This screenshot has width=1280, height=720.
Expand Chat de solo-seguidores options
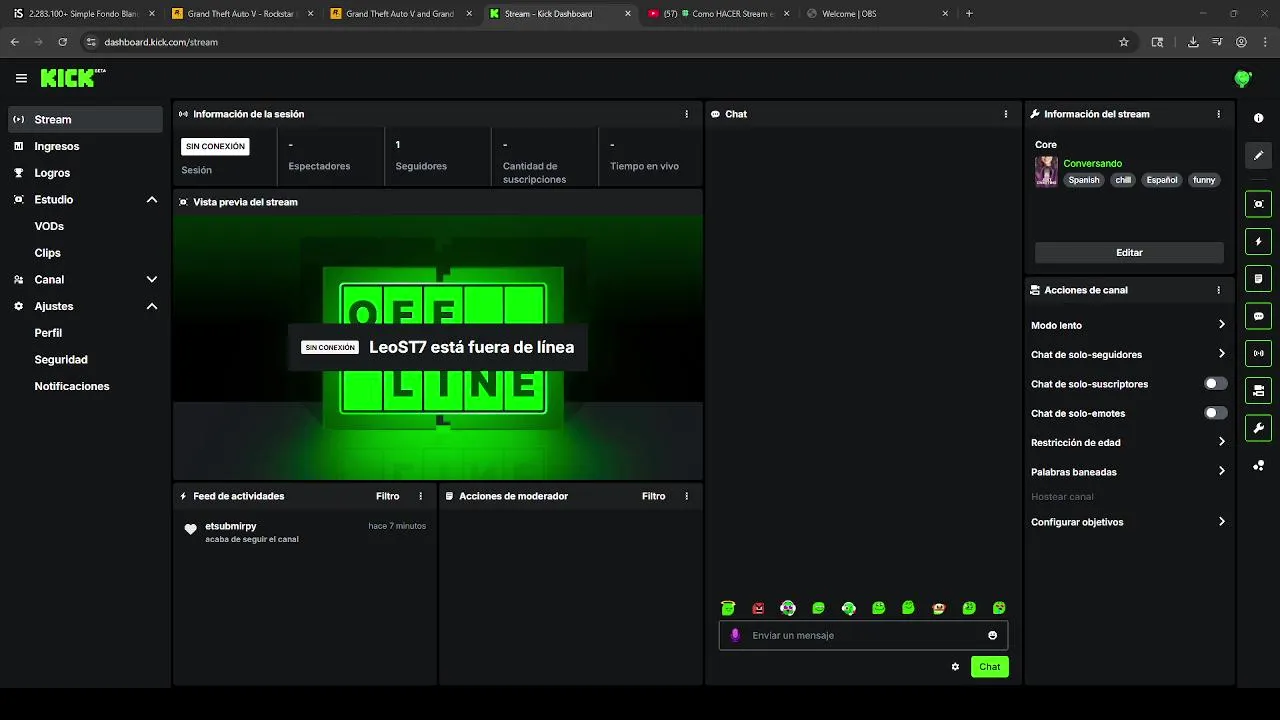tap(1127, 354)
